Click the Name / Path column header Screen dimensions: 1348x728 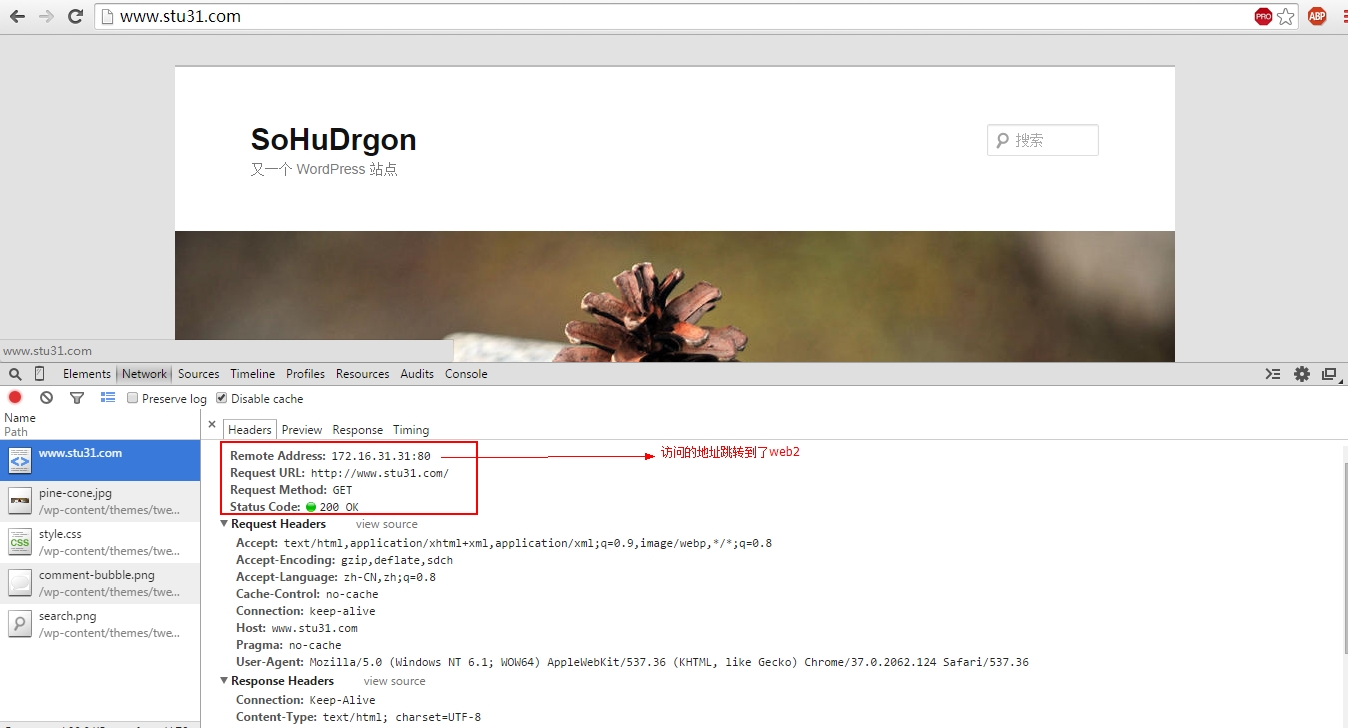100,425
